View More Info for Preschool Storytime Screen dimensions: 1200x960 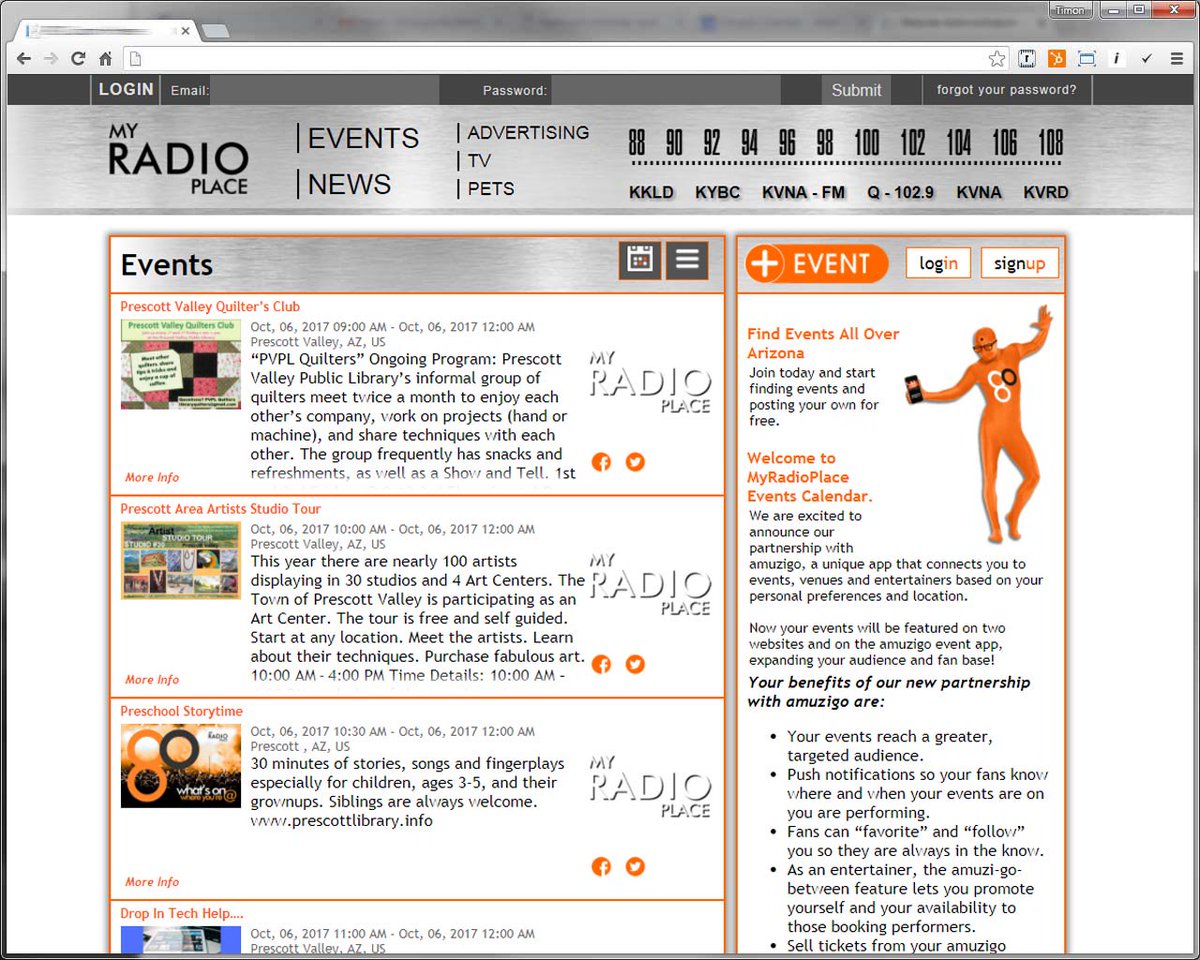pyautogui.click(x=152, y=882)
